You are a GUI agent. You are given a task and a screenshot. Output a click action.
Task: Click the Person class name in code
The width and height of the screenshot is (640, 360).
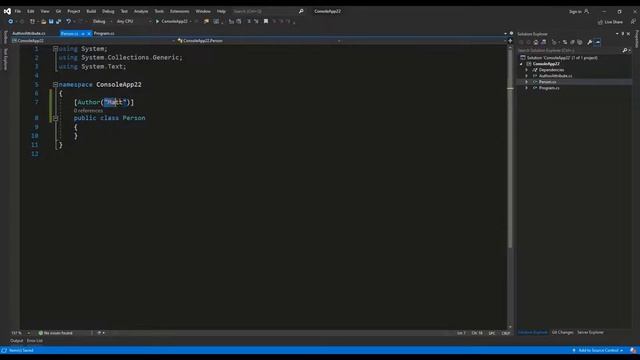coord(134,118)
